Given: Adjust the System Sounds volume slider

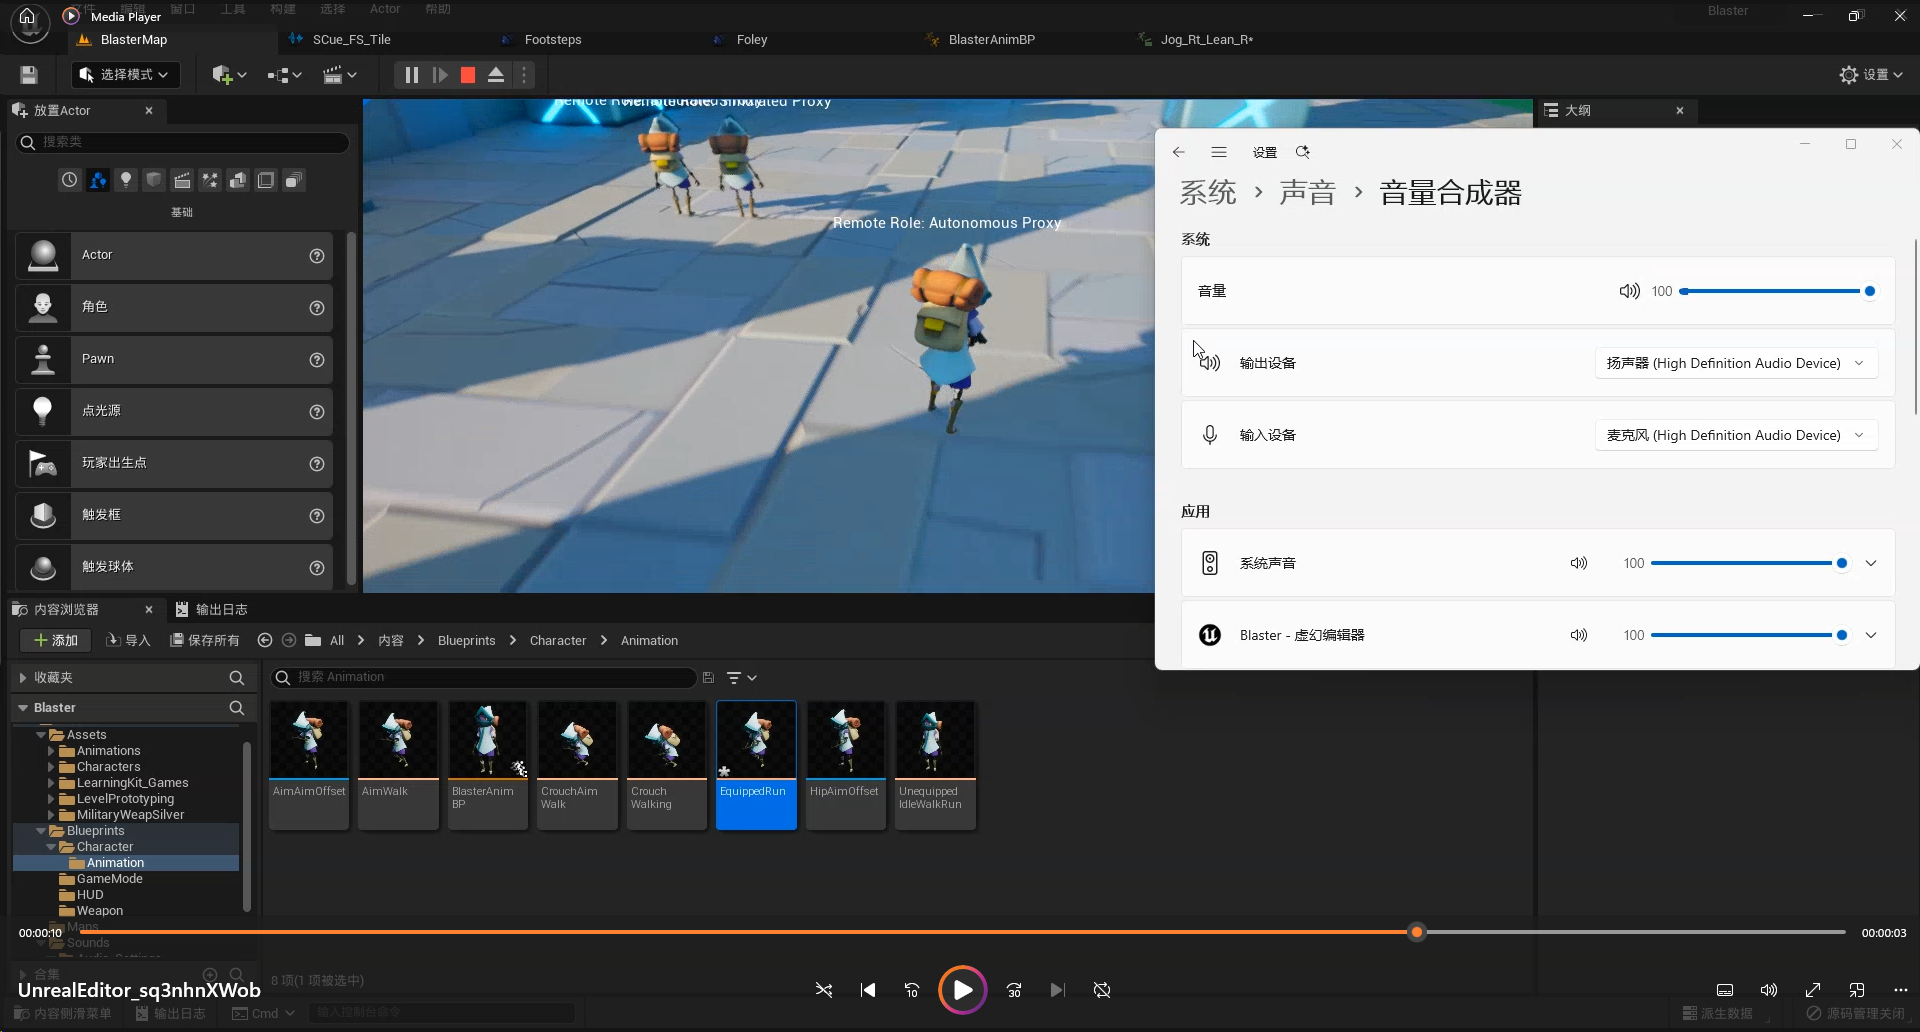Looking at the screenshot, I should (1748, 563).
